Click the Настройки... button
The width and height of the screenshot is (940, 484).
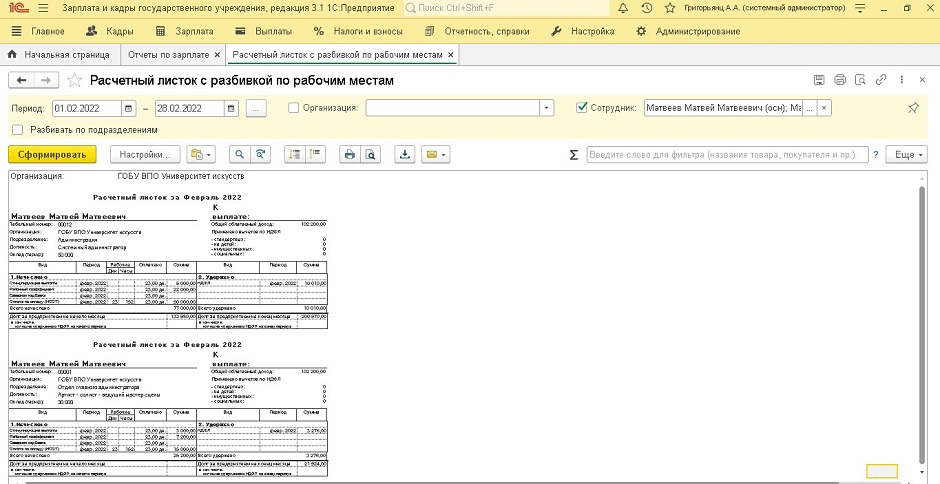(143, 155)
